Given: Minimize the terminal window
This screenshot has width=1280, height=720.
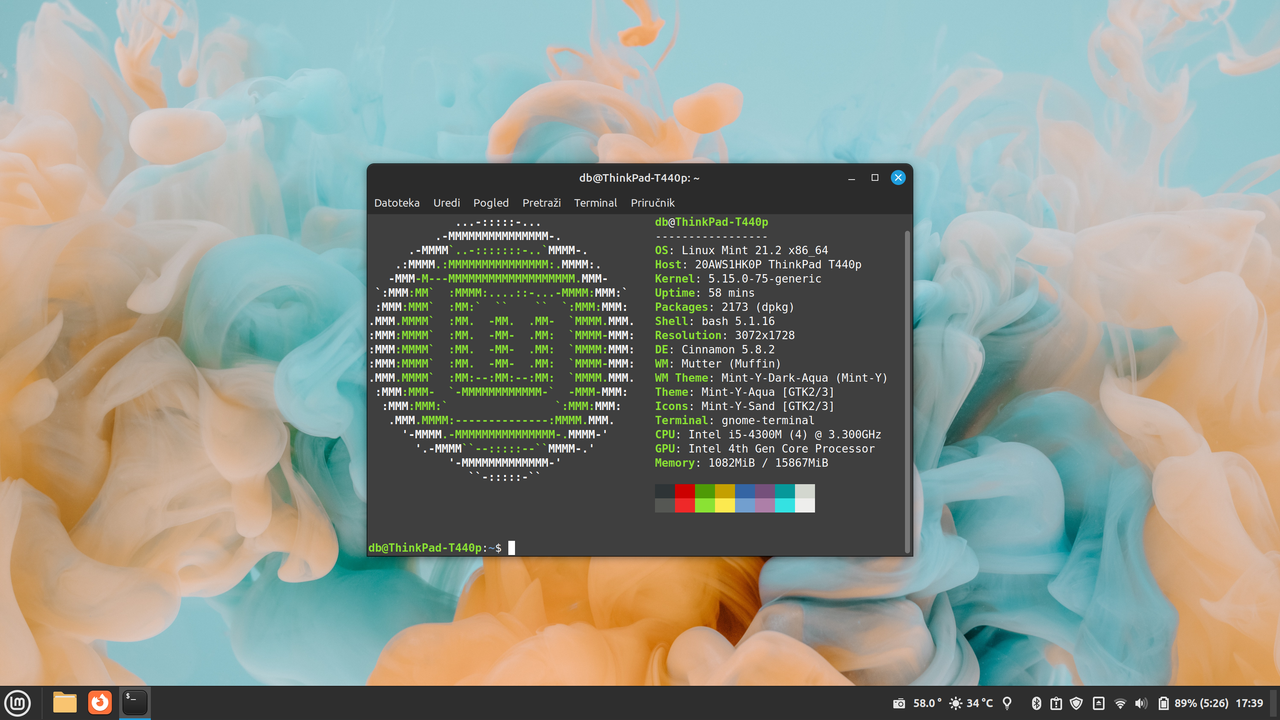Looking at the screenshot, I should 851,178.
